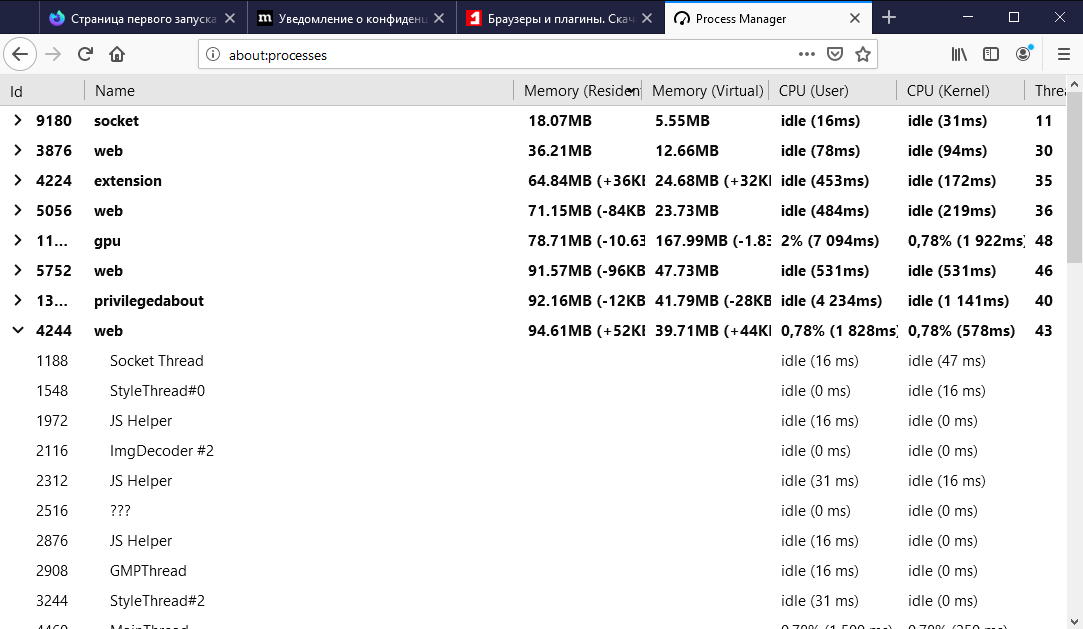Close the Process Manager tab
Screen dimensions: 1083x629
click(x=854, y=18)
